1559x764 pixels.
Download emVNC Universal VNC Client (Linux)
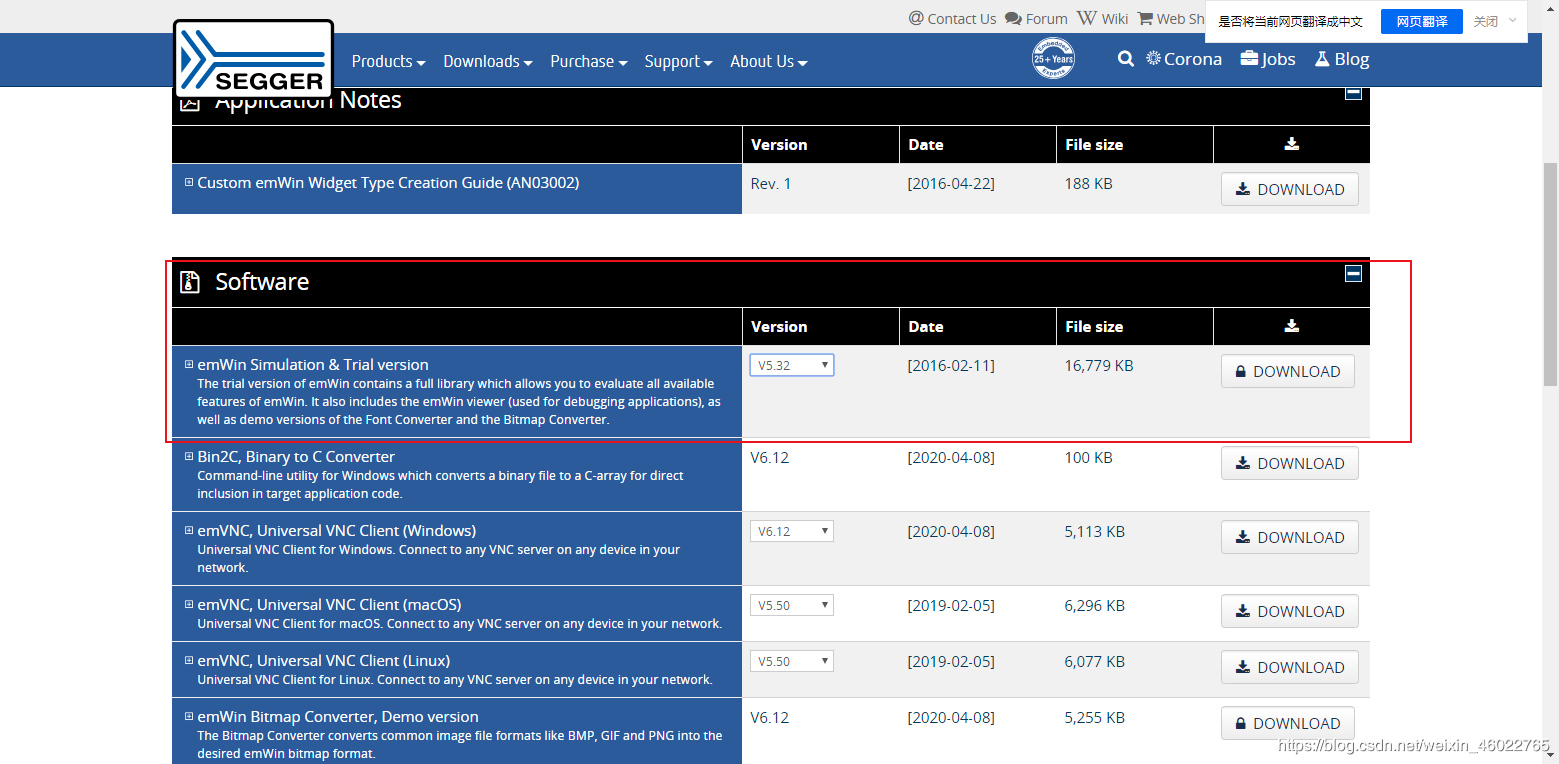pos(1289,667)
